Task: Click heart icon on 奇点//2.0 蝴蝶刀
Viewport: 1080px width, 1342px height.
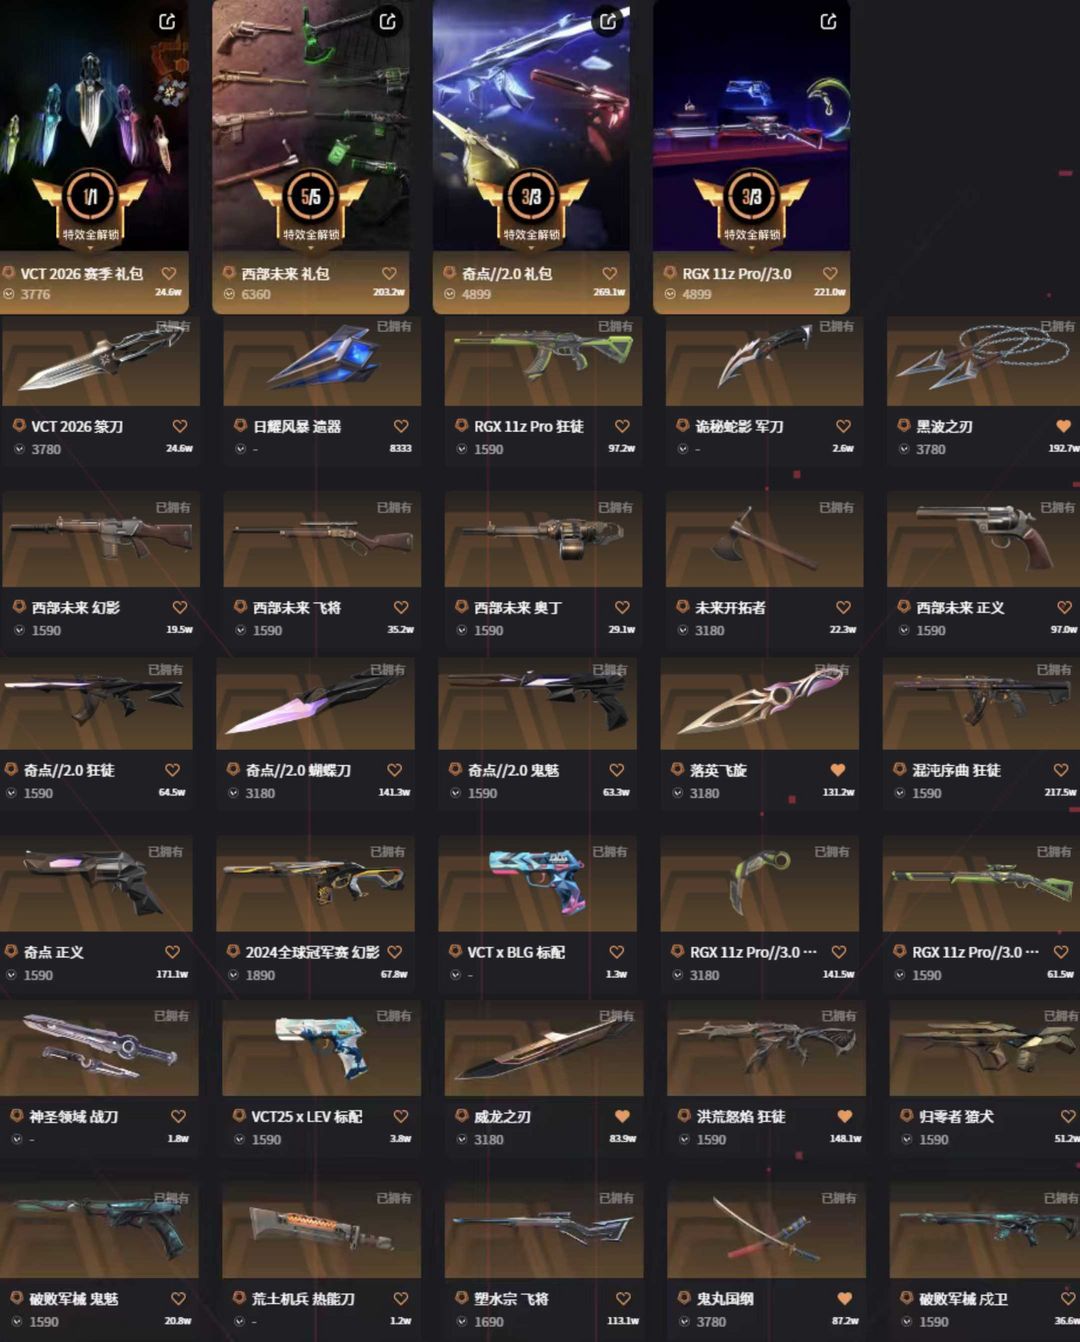Action: (394, 770)
